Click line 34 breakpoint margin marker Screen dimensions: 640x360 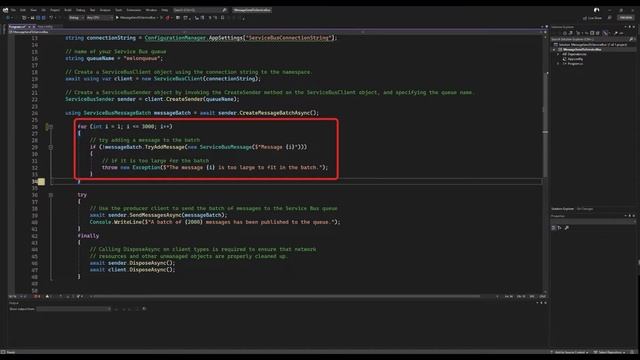coord(41,182)
